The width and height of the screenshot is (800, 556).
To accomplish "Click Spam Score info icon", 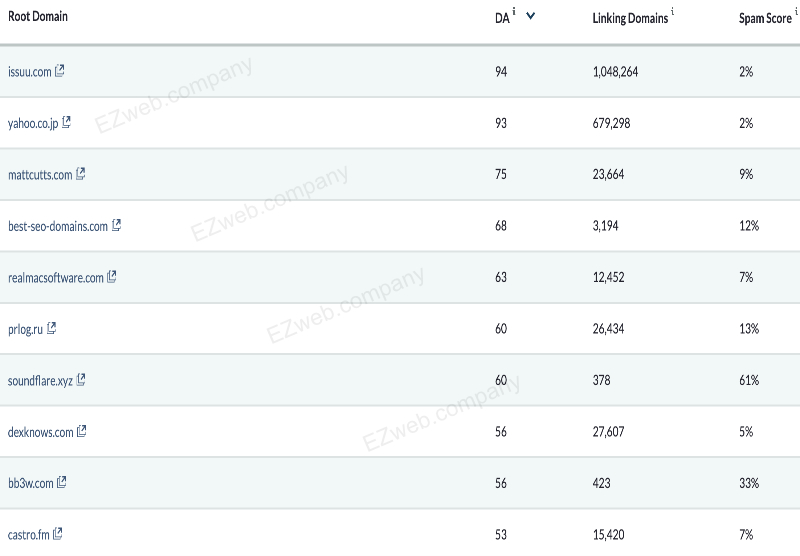I will pyautogui.click(x=796, y=13).
